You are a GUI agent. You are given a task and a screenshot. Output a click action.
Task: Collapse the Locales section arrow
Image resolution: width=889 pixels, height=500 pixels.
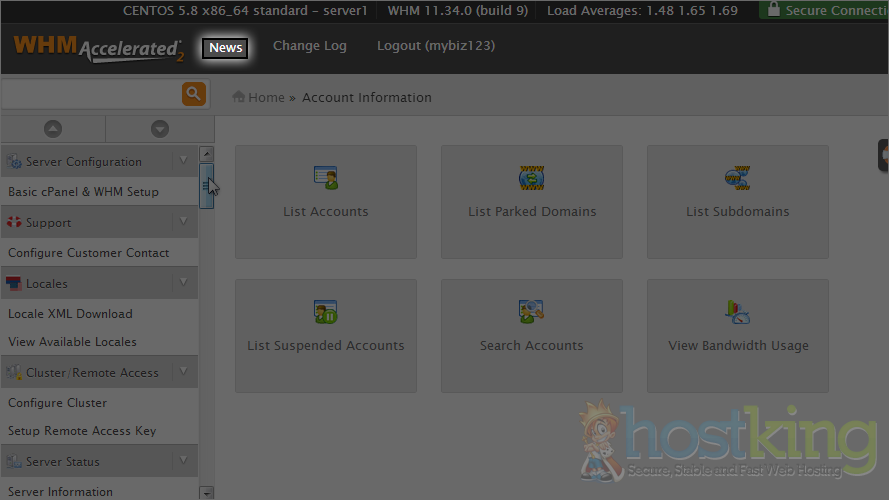pyautogui.click(x=183, y=283)
